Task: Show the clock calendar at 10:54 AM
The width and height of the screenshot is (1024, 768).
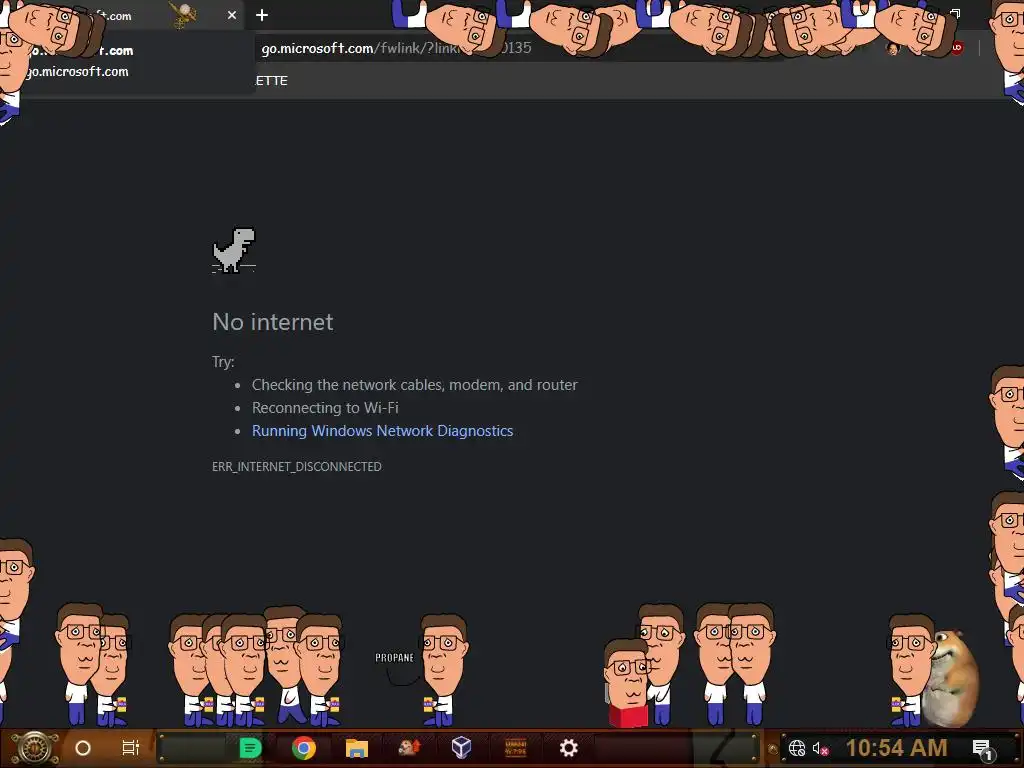Action: pyautogui.click(x=897, y=748)
